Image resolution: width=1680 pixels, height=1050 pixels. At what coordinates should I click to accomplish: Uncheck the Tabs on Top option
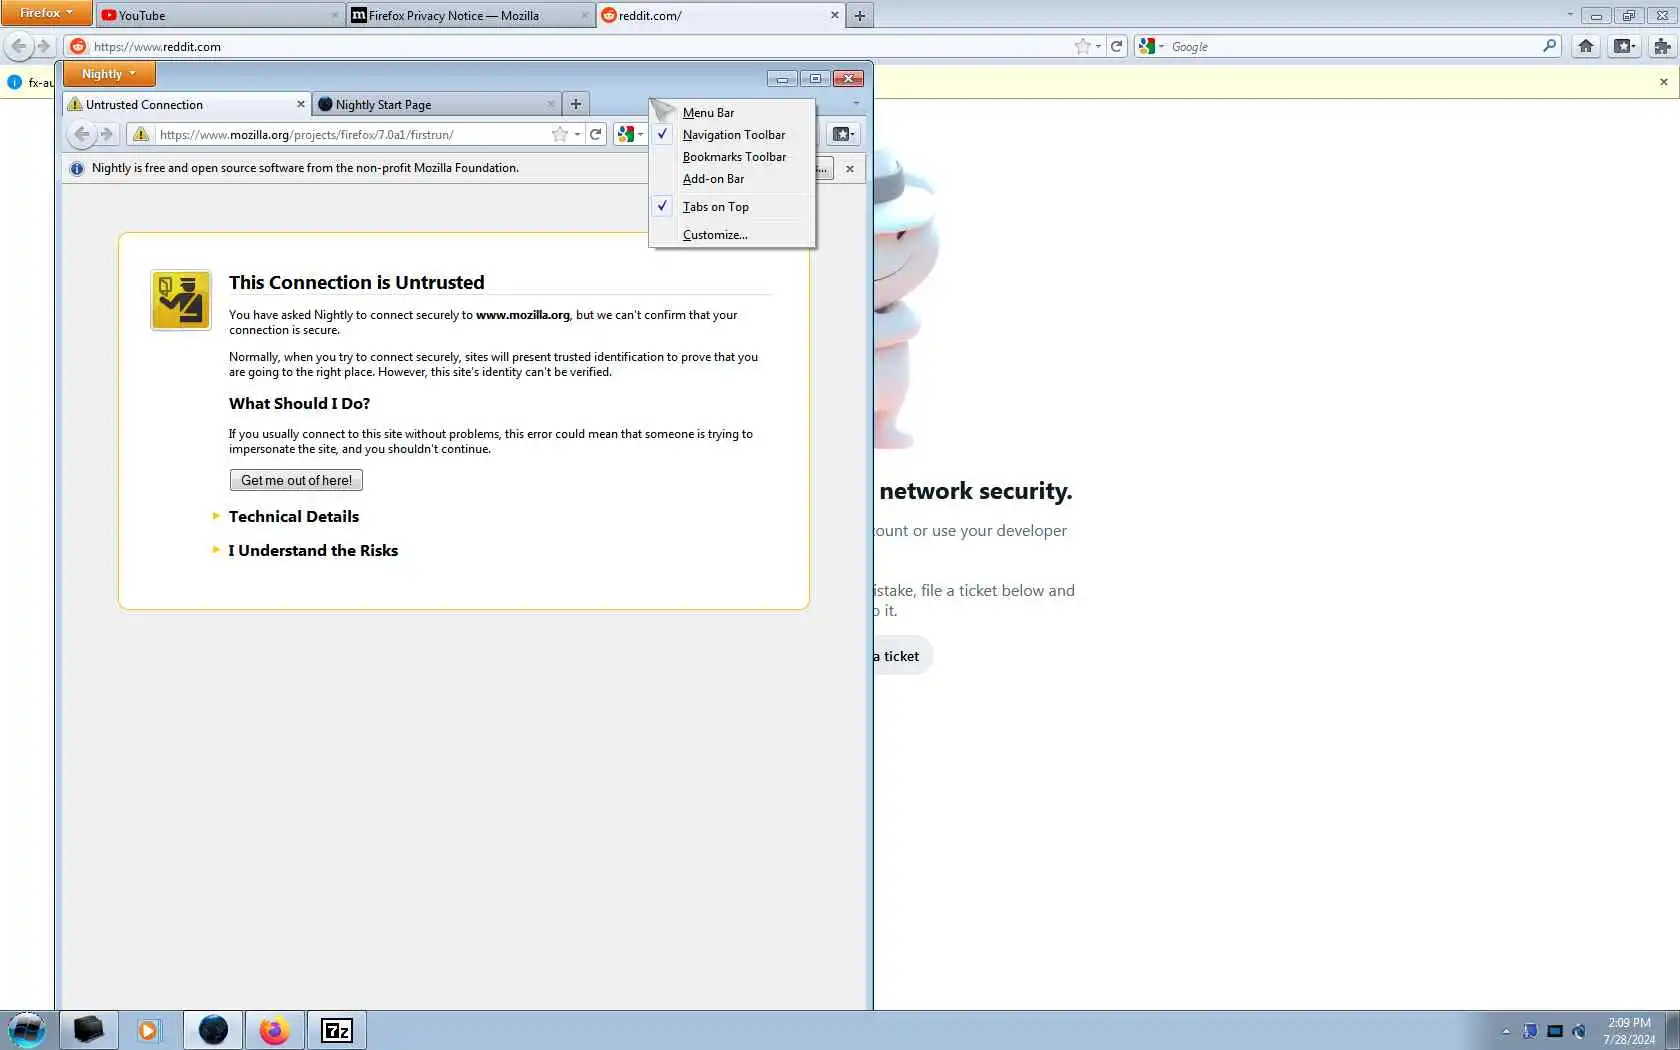coord(732,207)
